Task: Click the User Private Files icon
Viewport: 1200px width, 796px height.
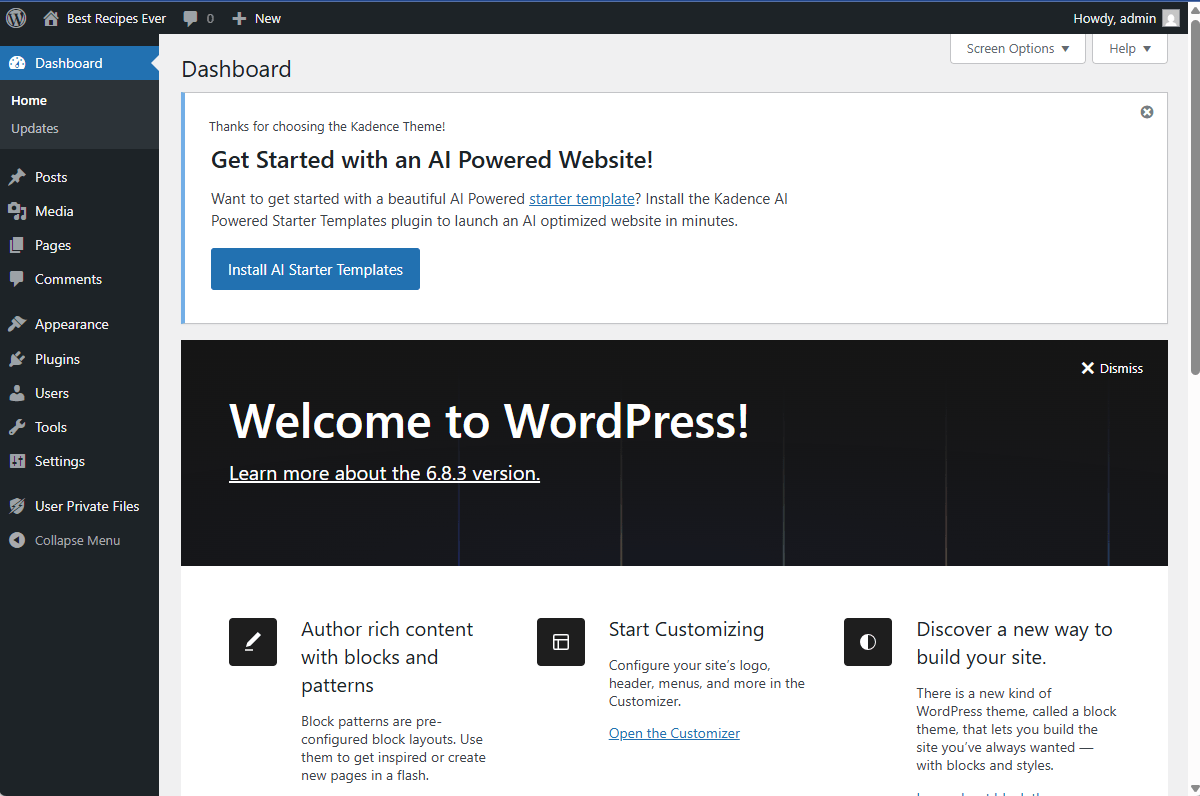Action: [17, 506]
